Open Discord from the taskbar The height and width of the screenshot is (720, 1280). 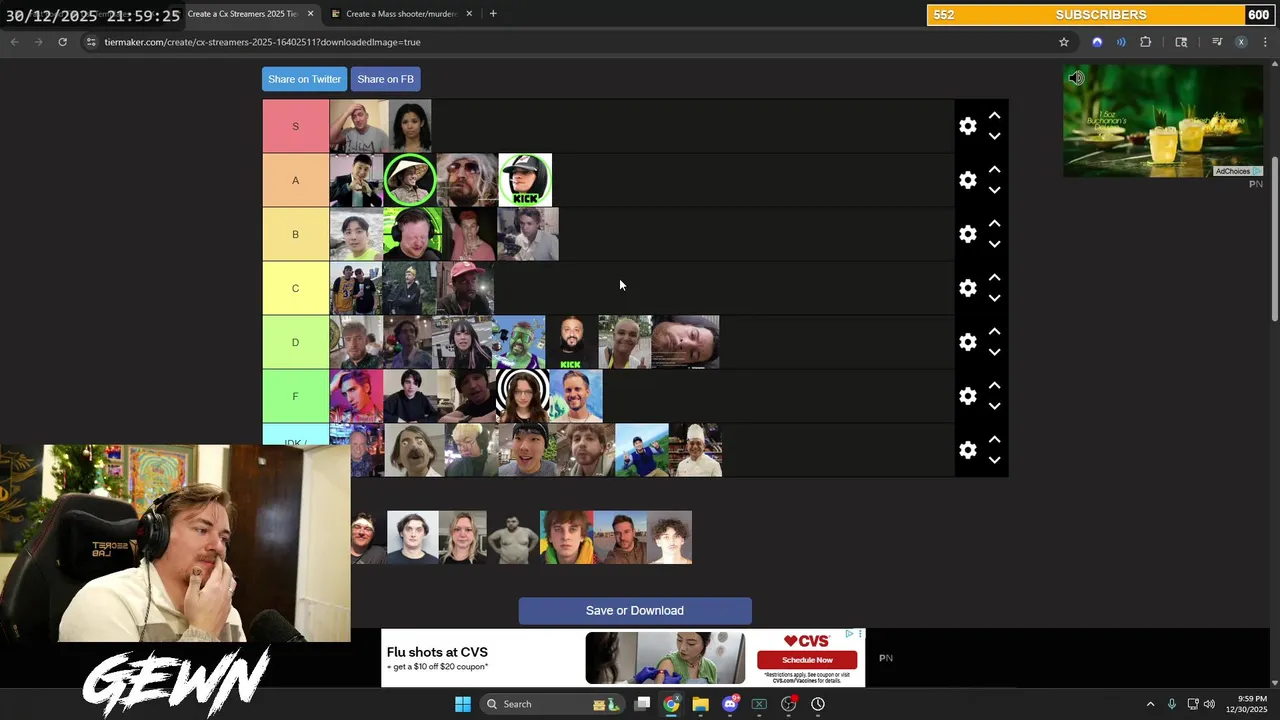pos(730,704)
